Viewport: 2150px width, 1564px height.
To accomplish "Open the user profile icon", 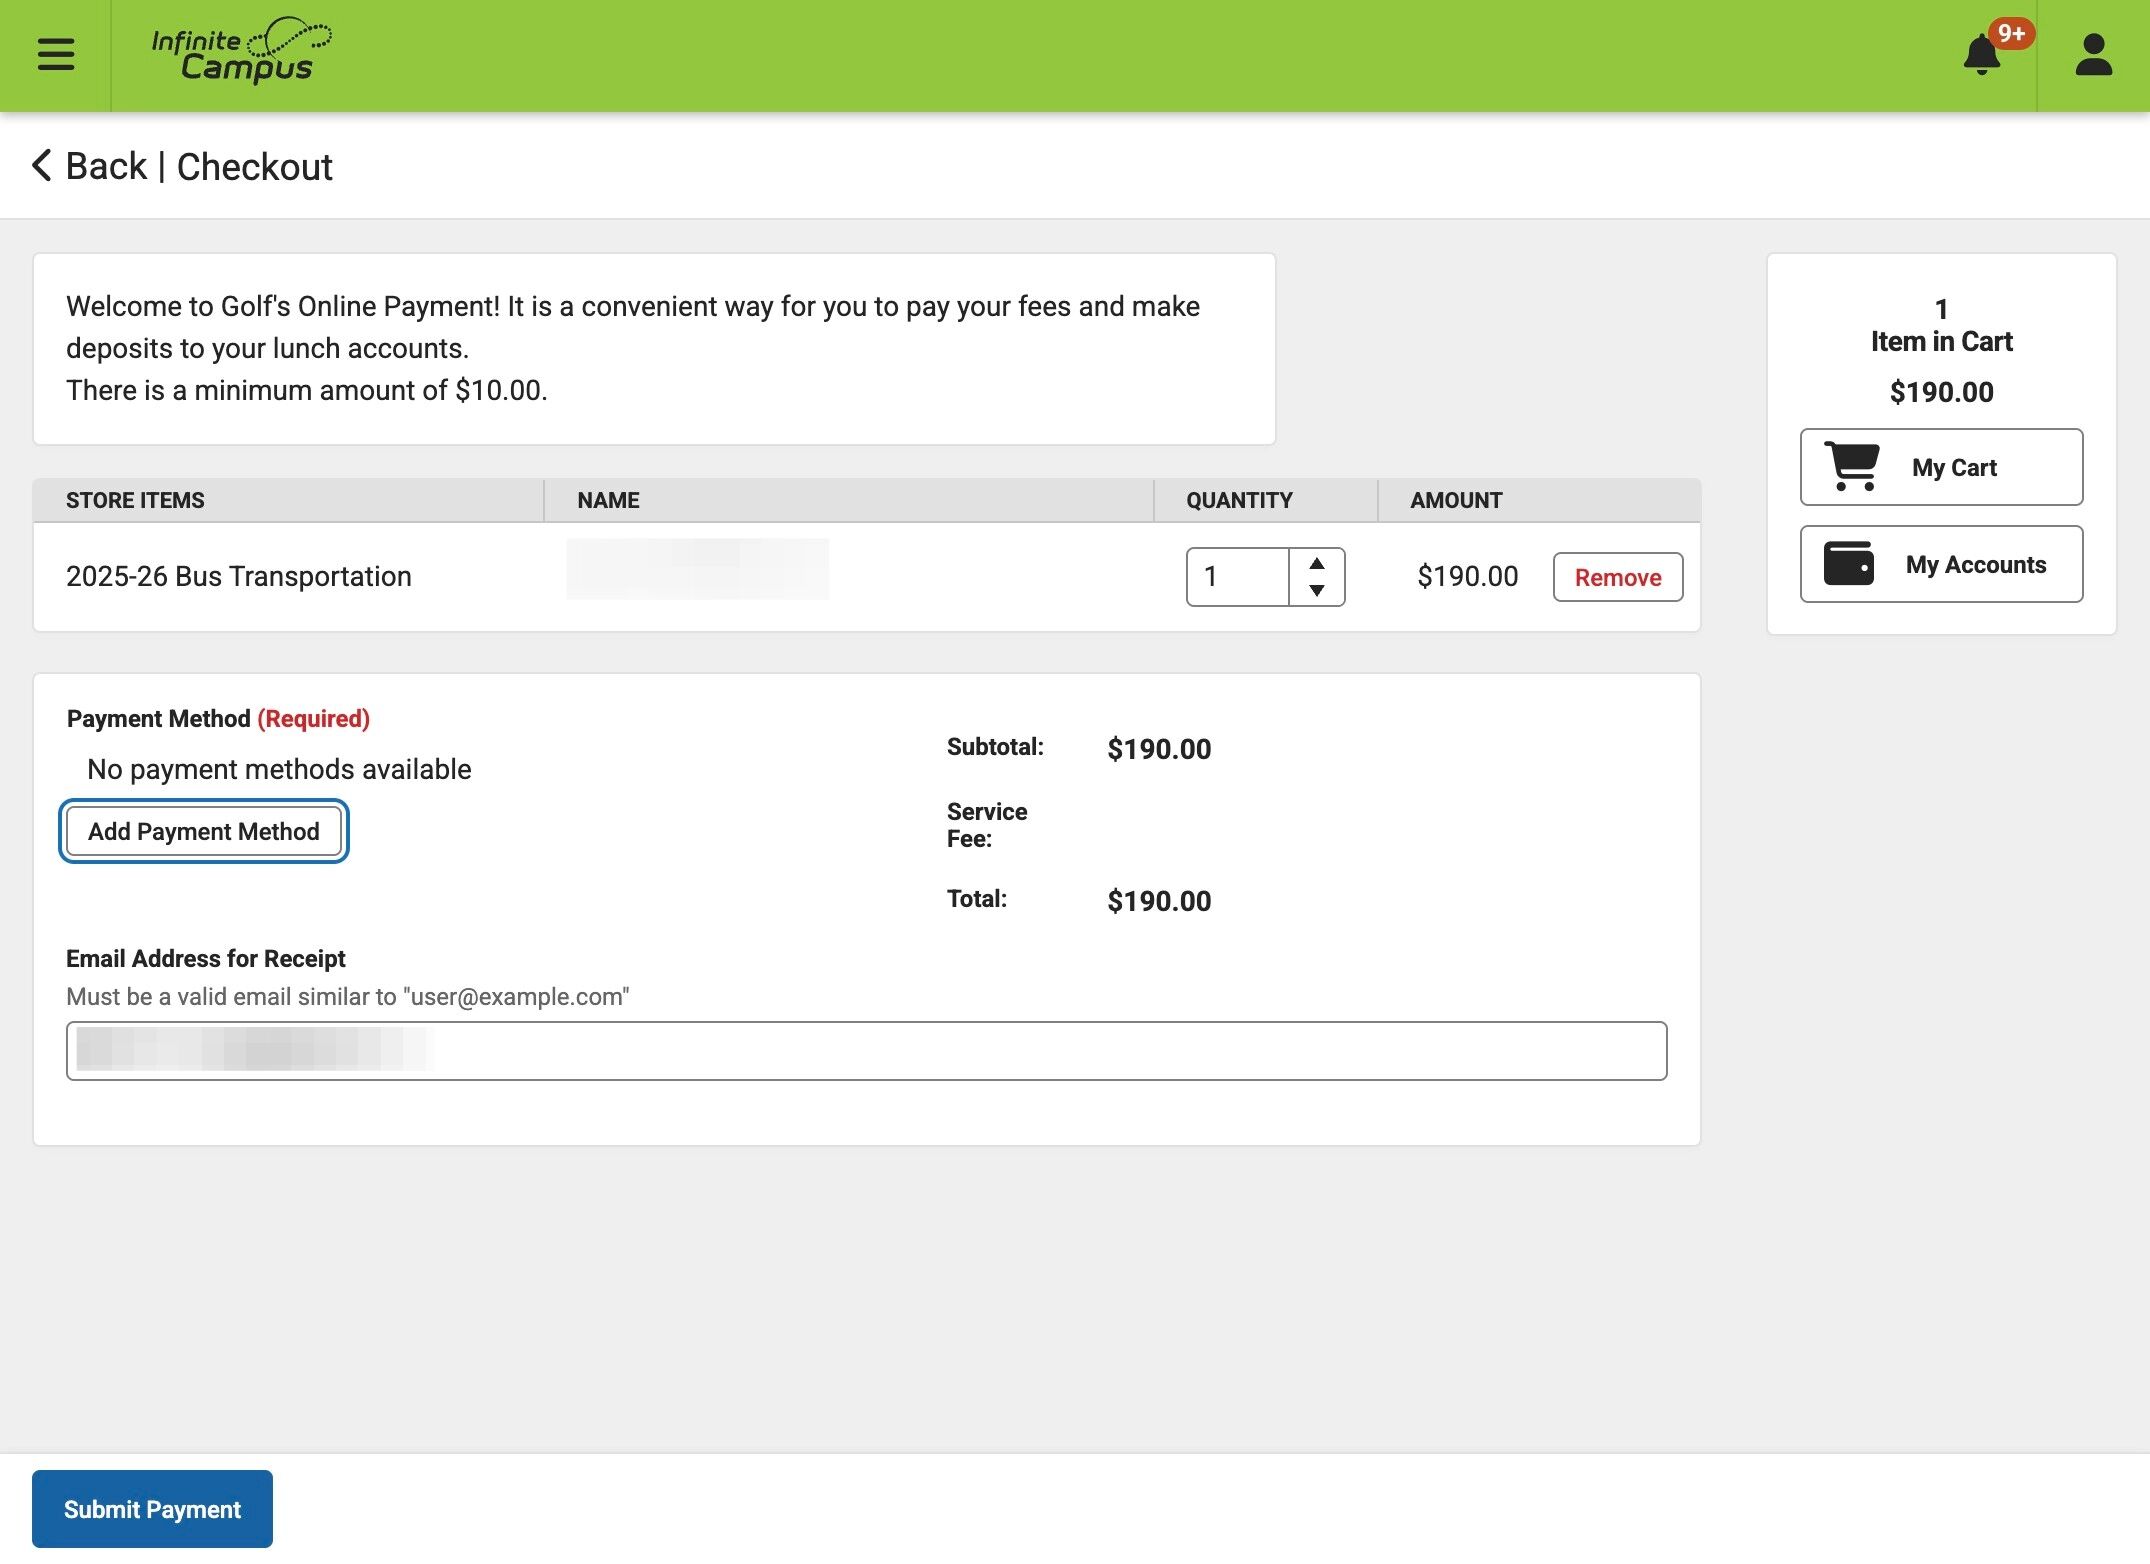I will click(2093, 55).
